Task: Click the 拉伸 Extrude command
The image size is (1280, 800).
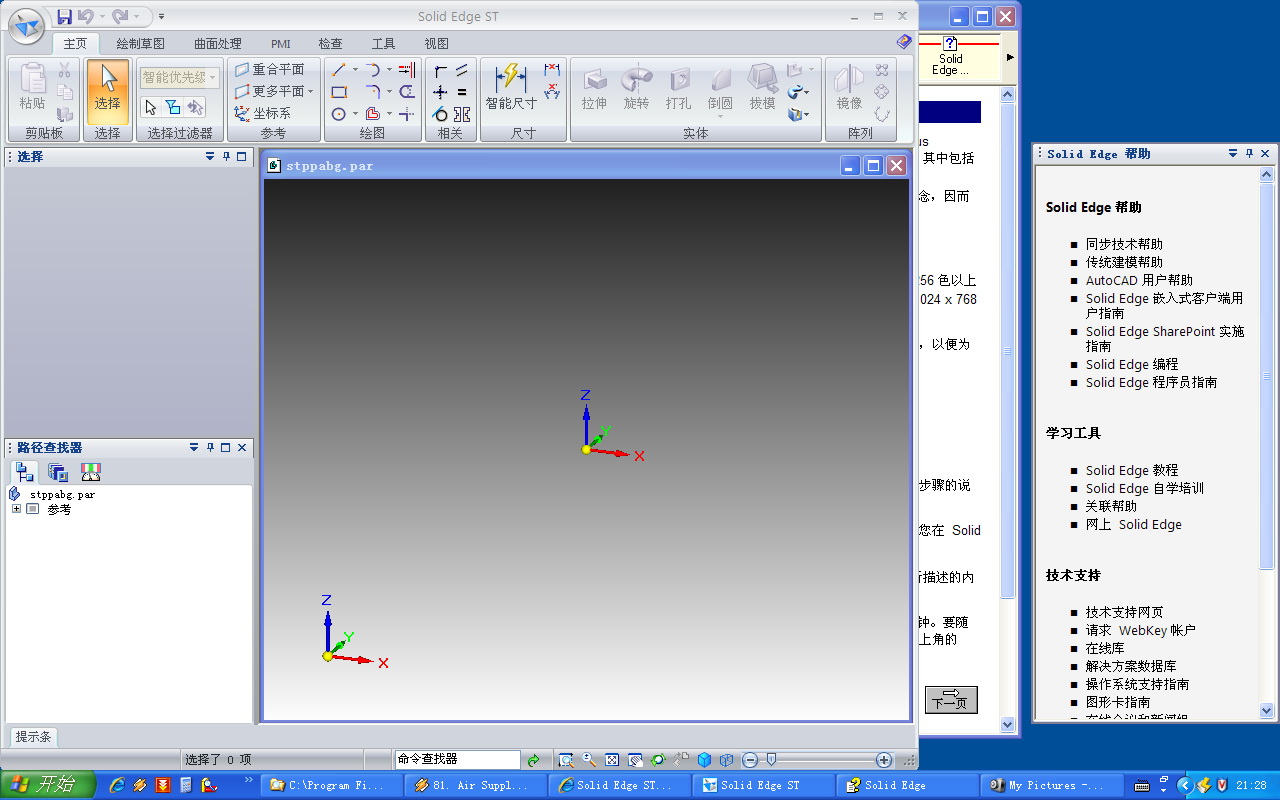Action: pyautogui.click(x=594, y=87)
